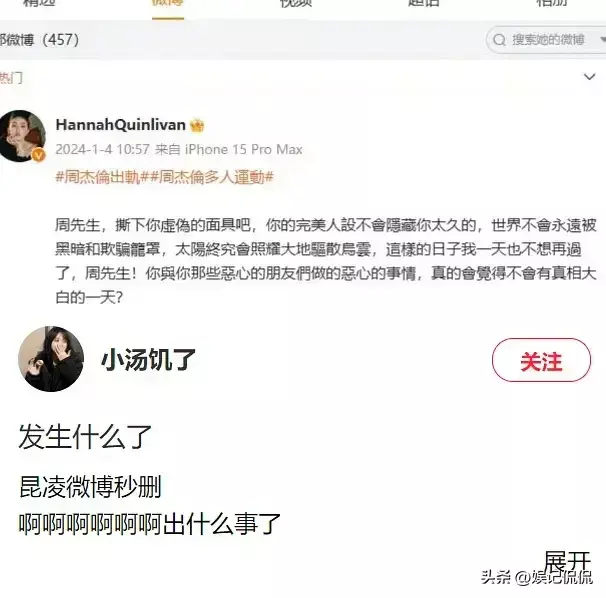Viewport: 606px width, 598px height.
Task: Open HannahQuinlivan's profile avatar
Action: [x=22, y=136]
